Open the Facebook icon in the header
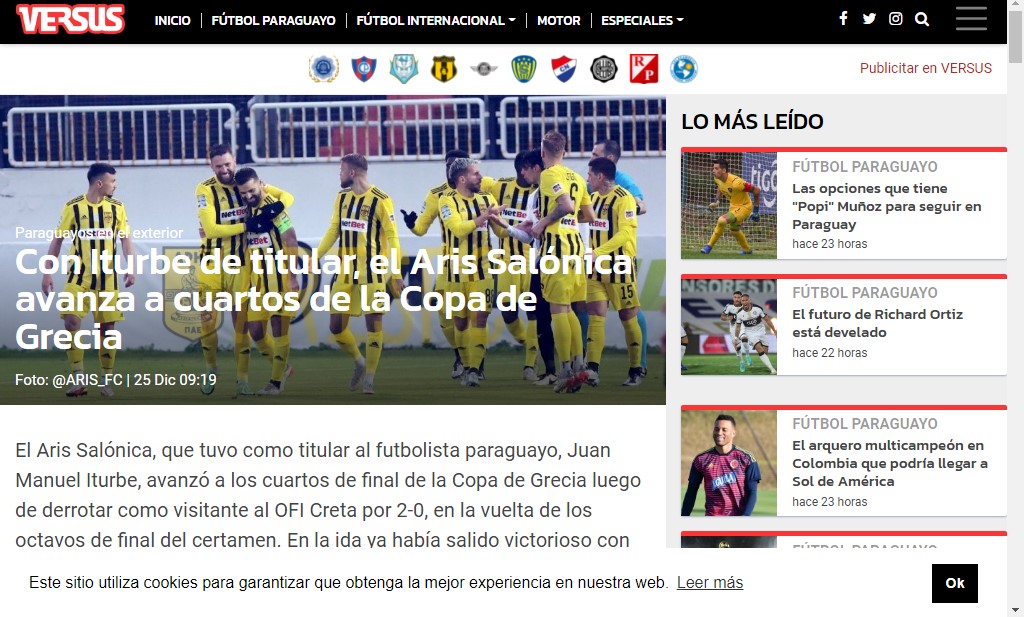This screenshot has width=1024, height=617. coord(843,18)
